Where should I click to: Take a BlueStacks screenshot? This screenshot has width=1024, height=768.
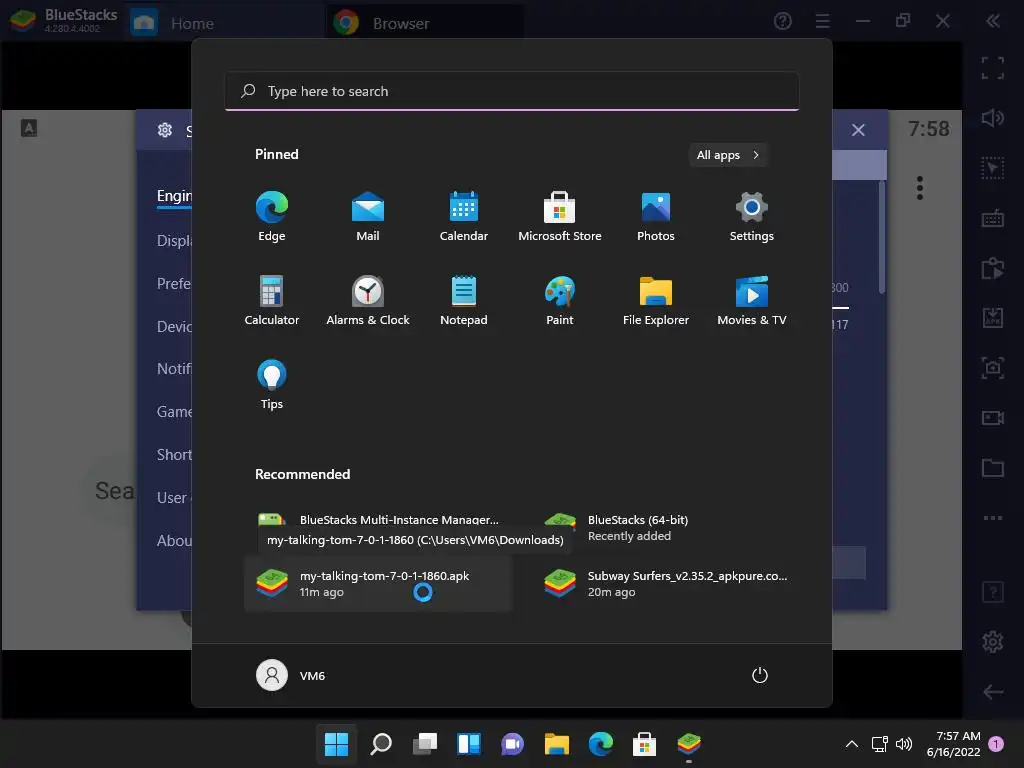[993, 368]
